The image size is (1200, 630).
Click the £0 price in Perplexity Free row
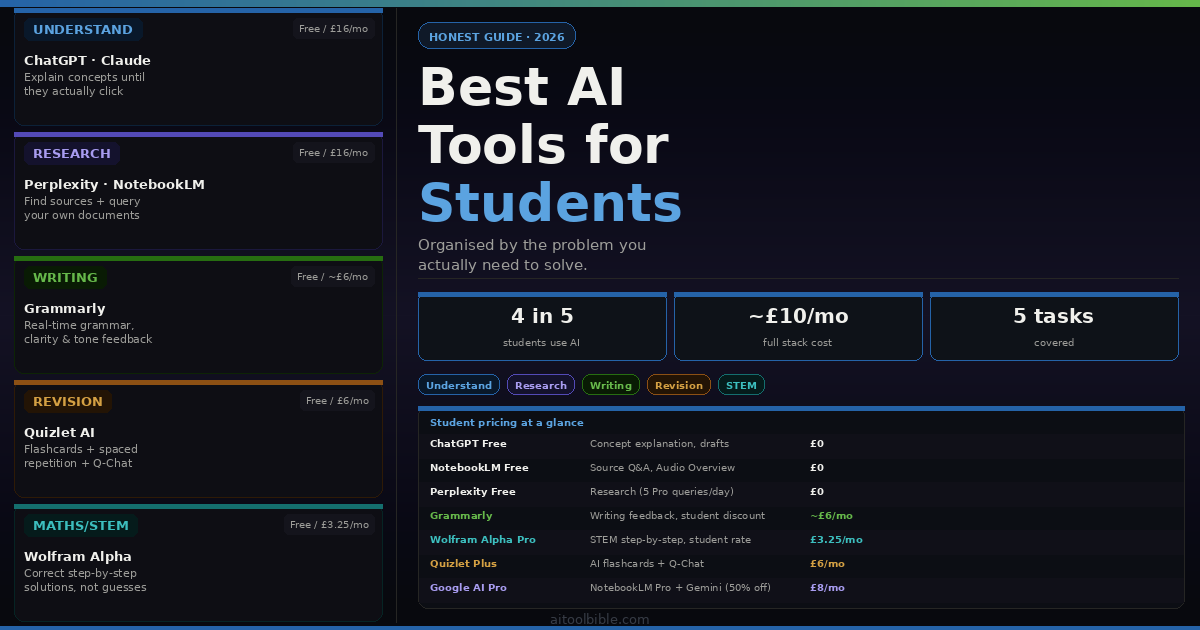(x=817, y=492)
